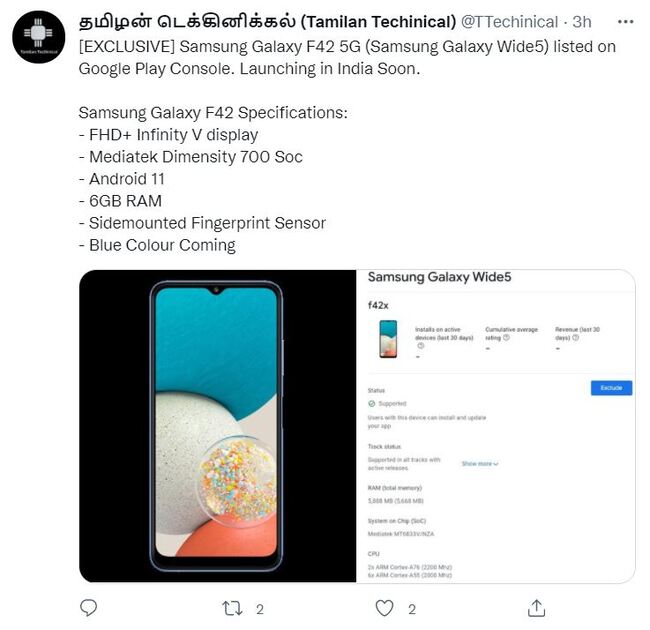Click the green Supported checkmark status icon
Screen dimensions: 650x630
pos(371,404)
